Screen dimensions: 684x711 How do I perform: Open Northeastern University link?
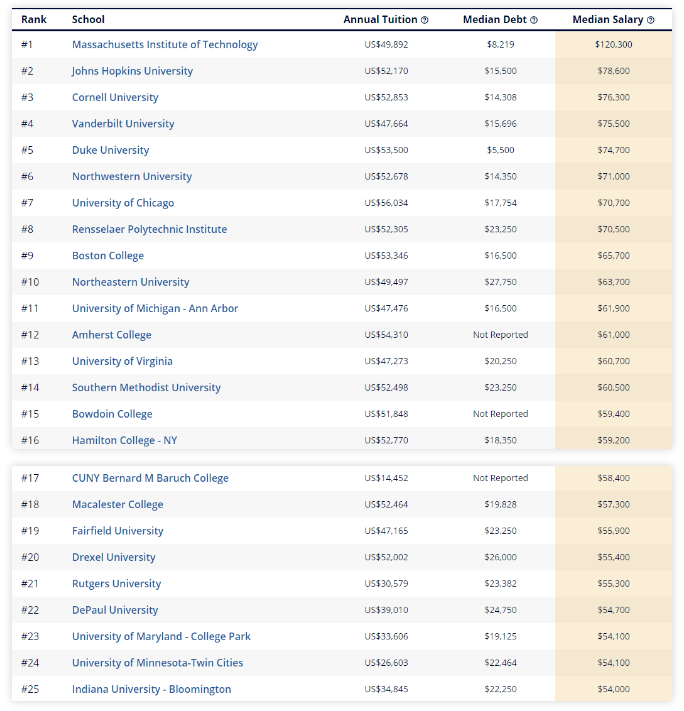tap(131, 282)
